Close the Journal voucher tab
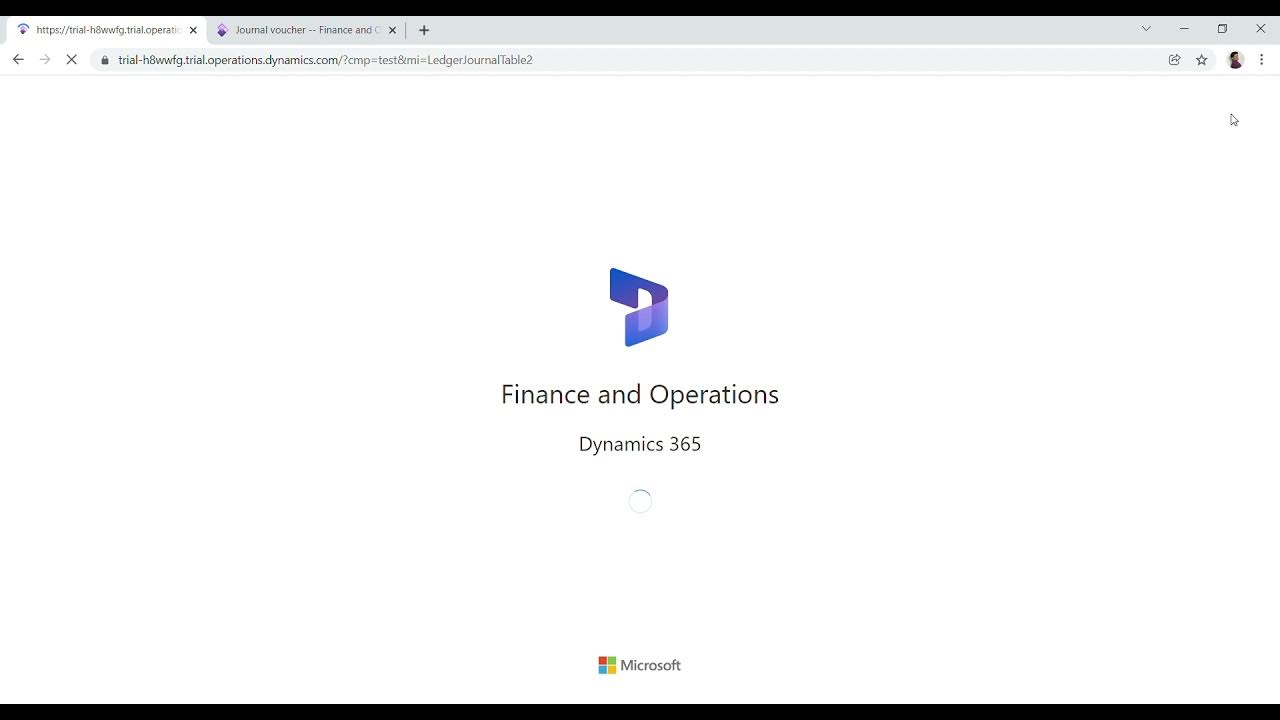The width and height of the screenshot is (1280, 720). tap(392, 30)
